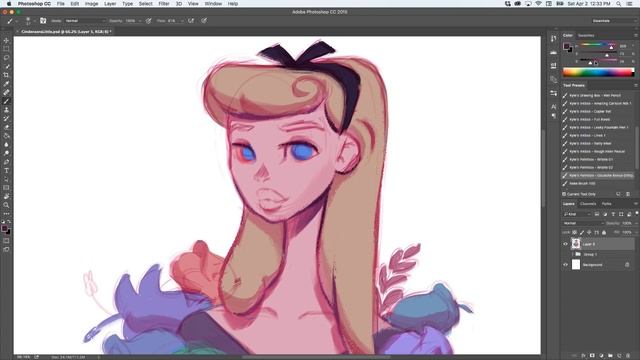Select the Rectangular Marquee tool
The image size is (640, 360).
point(6,49)
